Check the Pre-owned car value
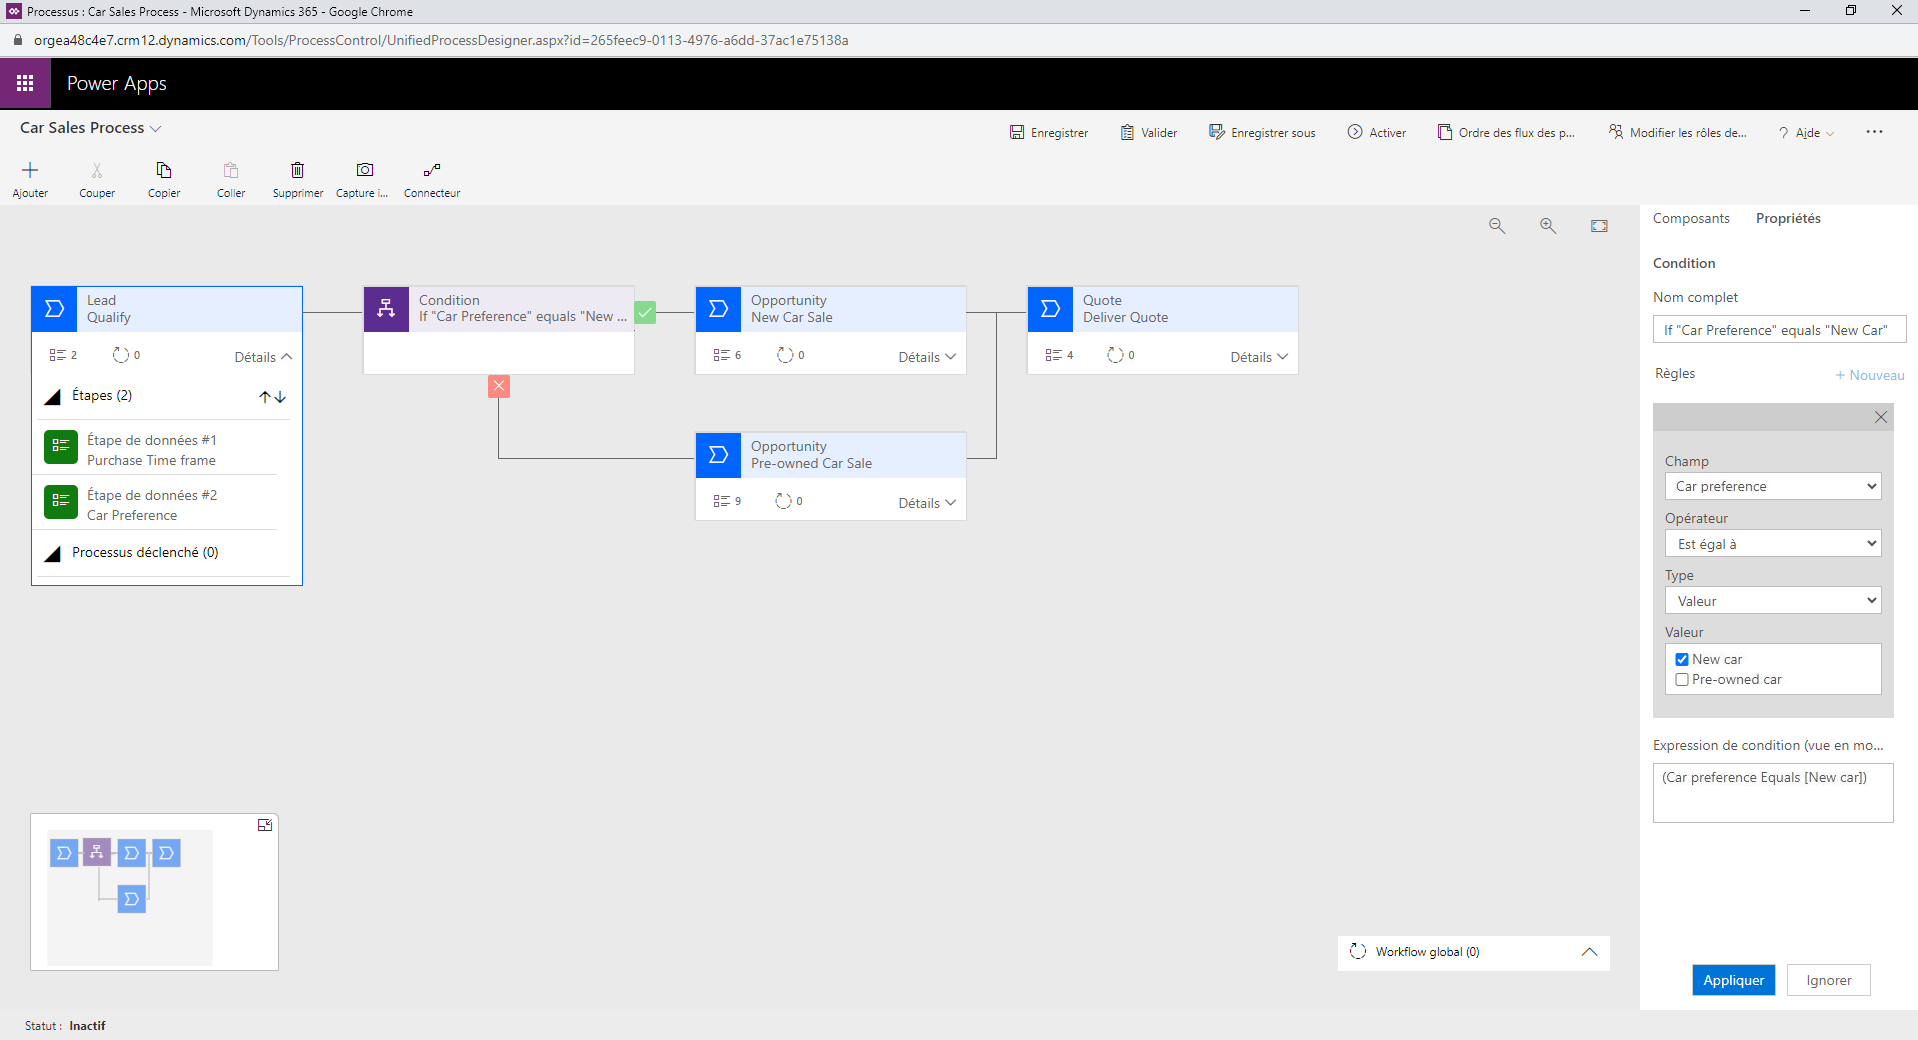1918x1040 pixels. tap(1682, 679)
